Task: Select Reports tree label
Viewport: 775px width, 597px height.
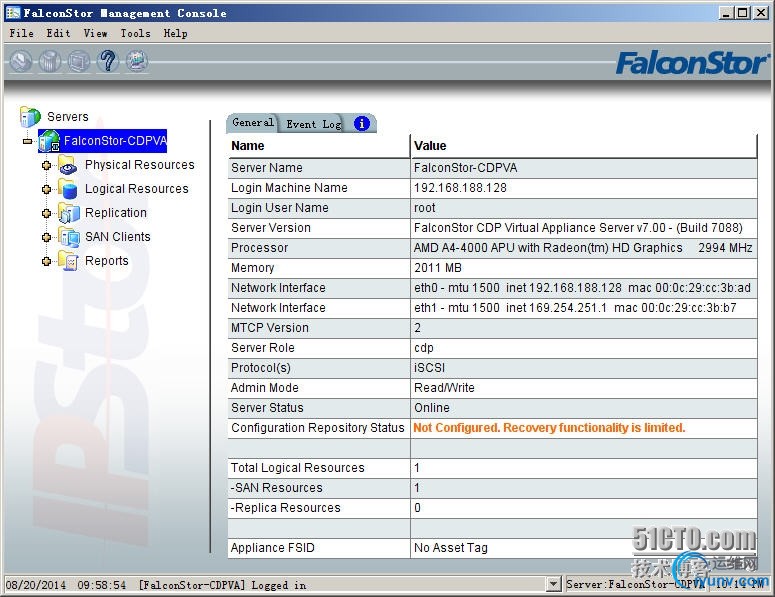Action: 107,260
